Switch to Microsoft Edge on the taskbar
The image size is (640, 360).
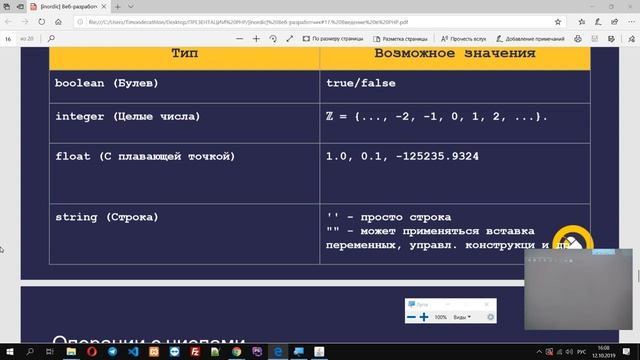click(x=278, y=351)
